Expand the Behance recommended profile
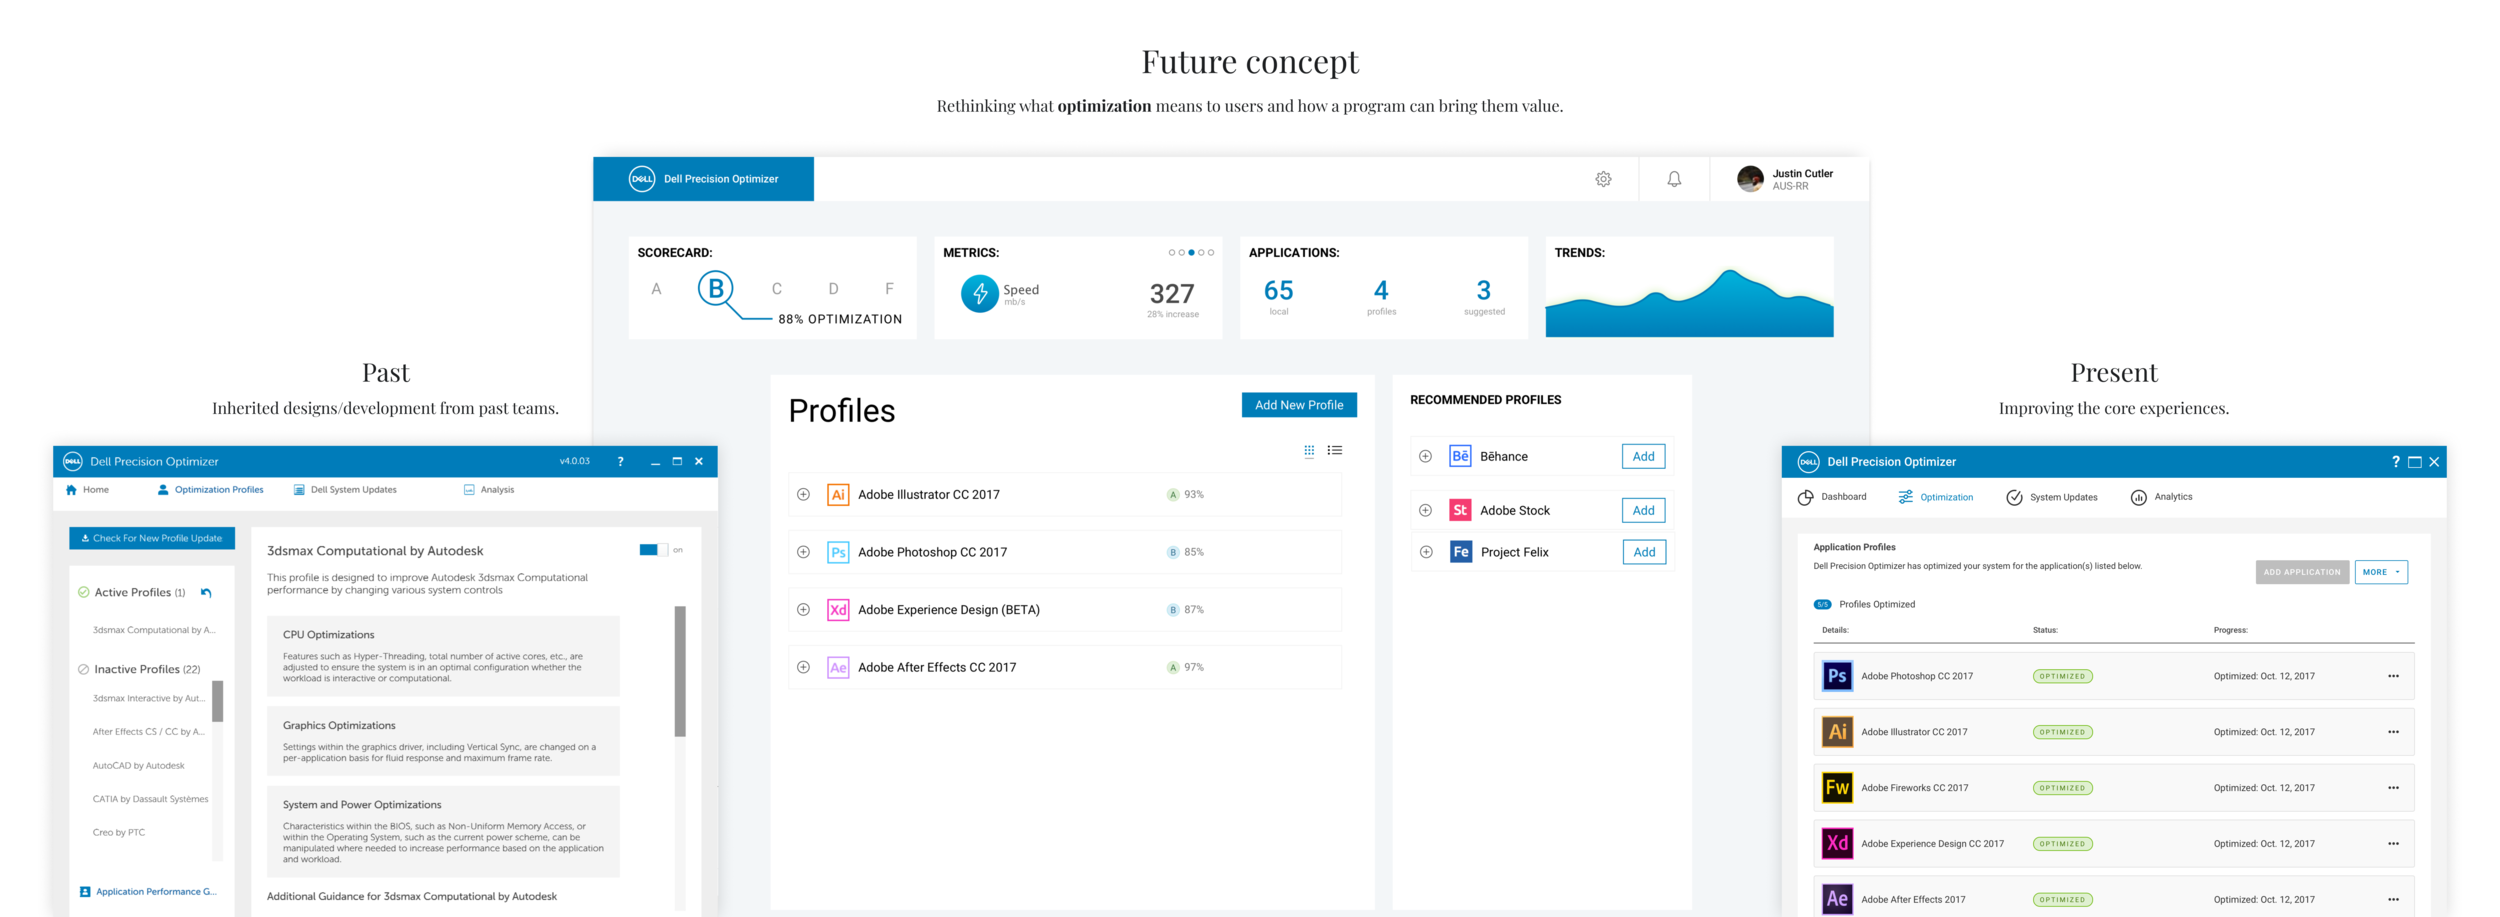Screen dimensions: 2500x917 pyautogui.click(x=1426, y=457)
